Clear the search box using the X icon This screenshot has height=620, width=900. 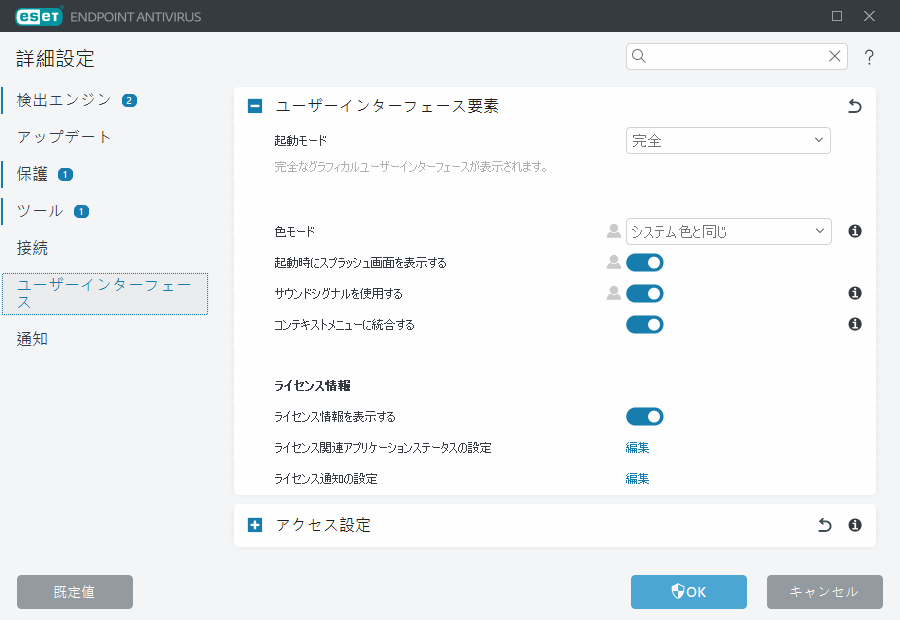tap(835, 57)
